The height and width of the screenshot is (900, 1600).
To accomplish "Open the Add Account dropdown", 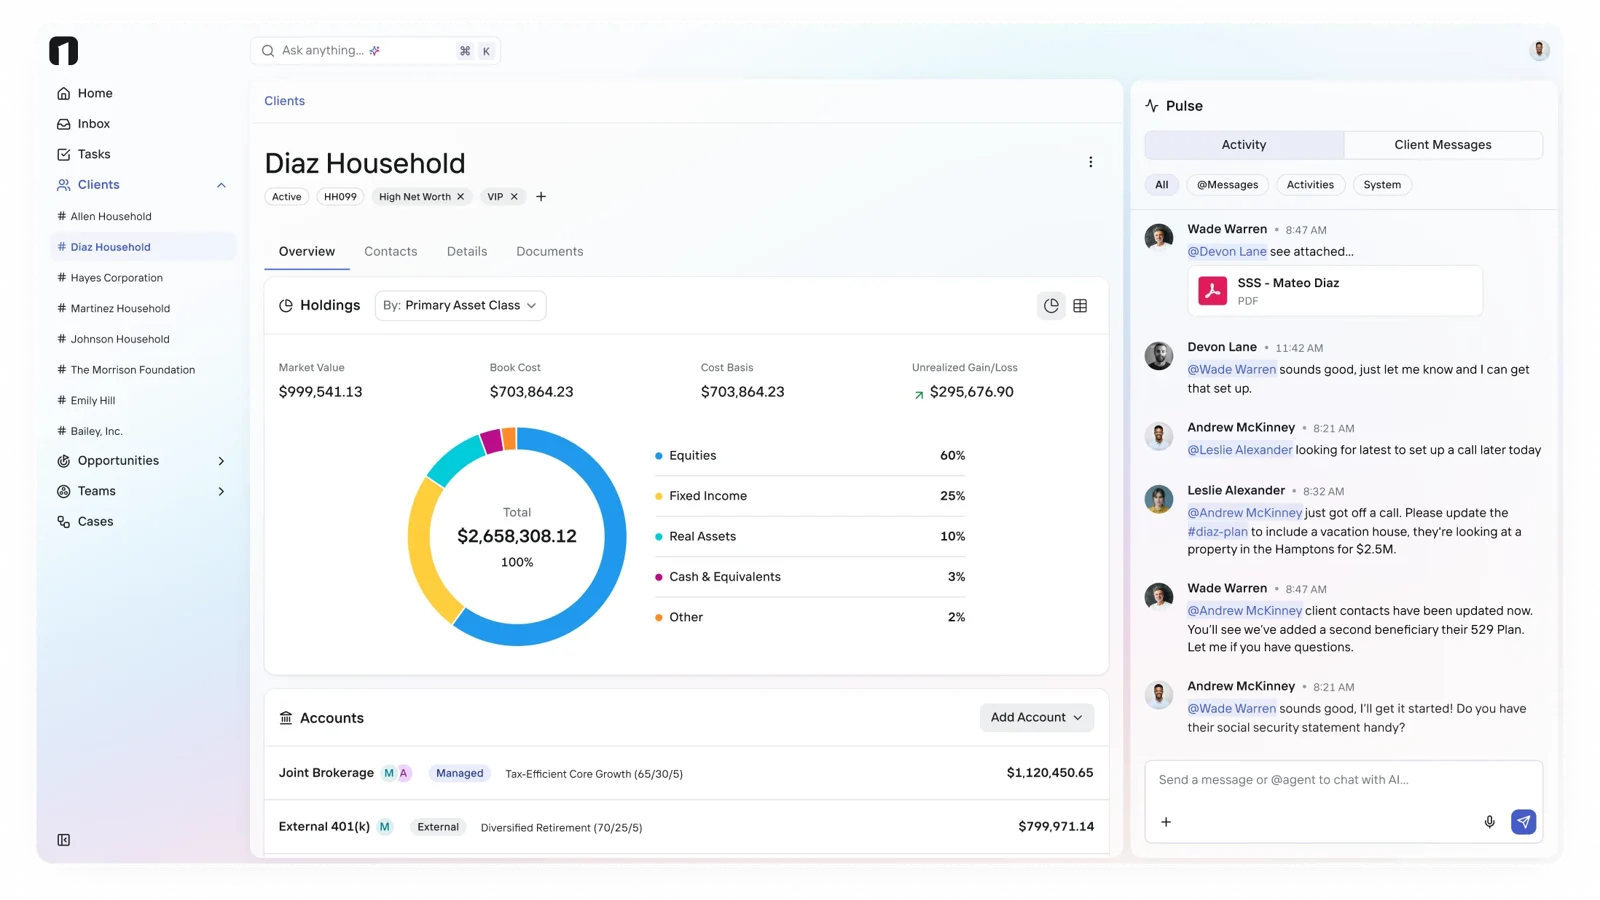I will coord(1036,718).
